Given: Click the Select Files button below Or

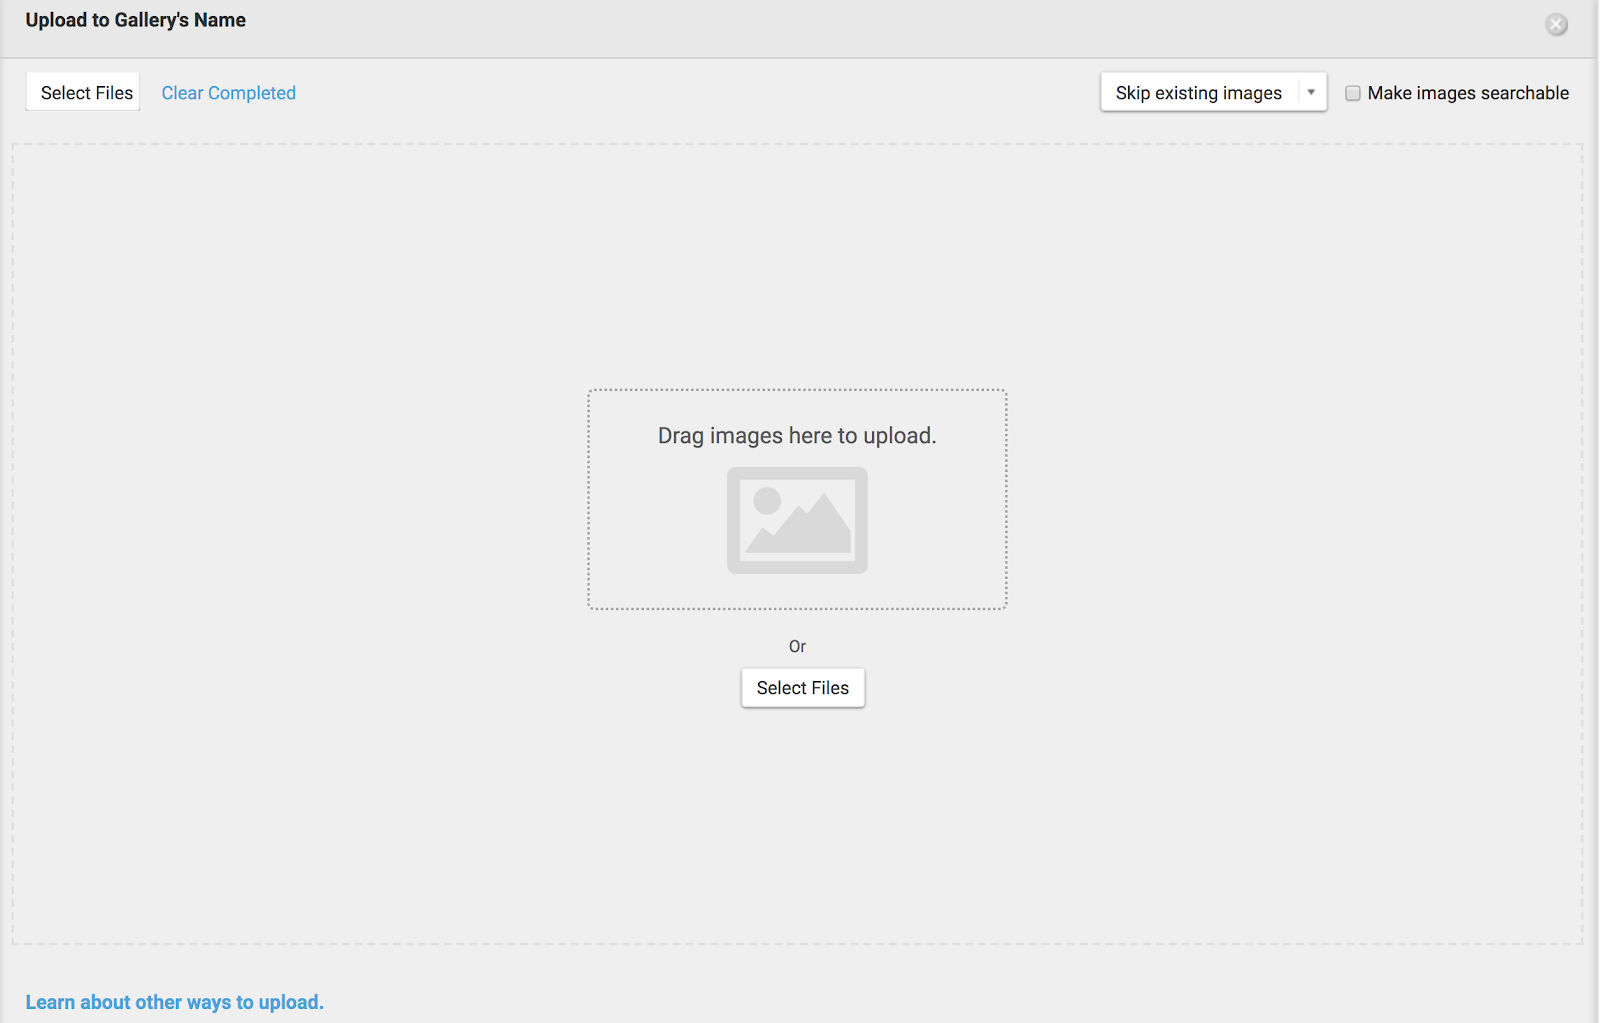Looking at the screenshot, I should click(x=803, y=688).
